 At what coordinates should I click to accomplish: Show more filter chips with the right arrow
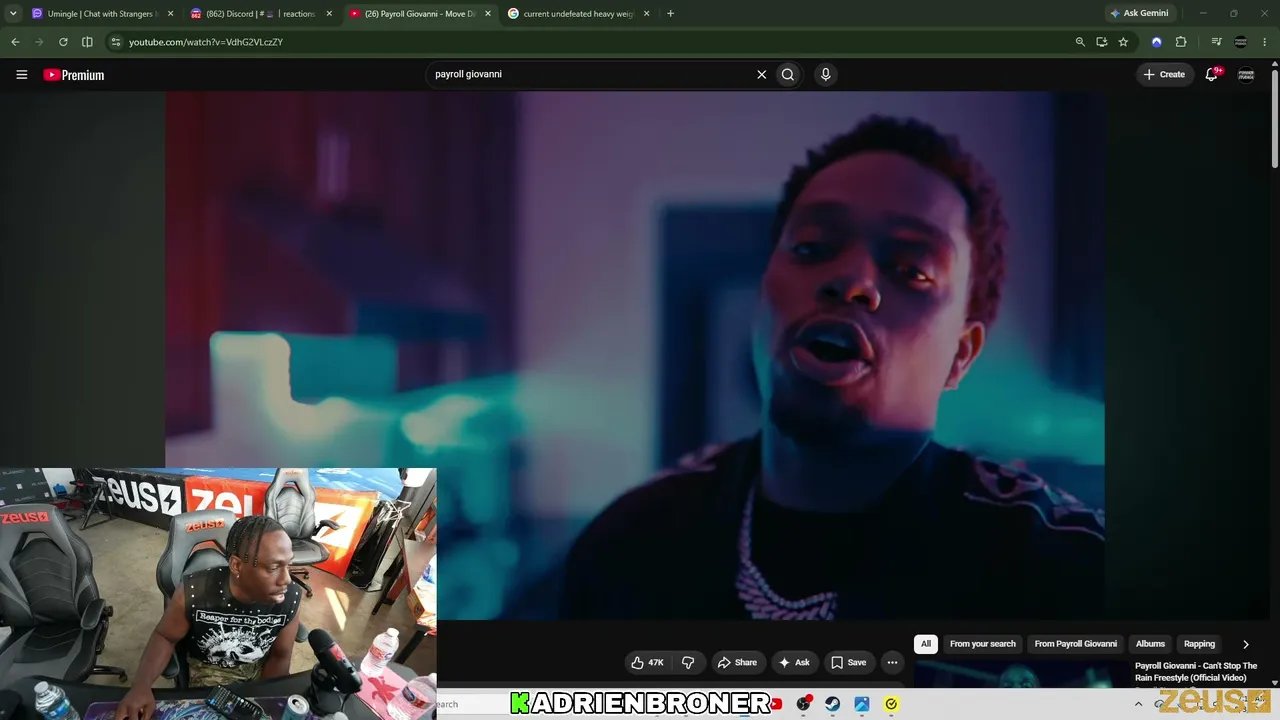[1245, 644]
